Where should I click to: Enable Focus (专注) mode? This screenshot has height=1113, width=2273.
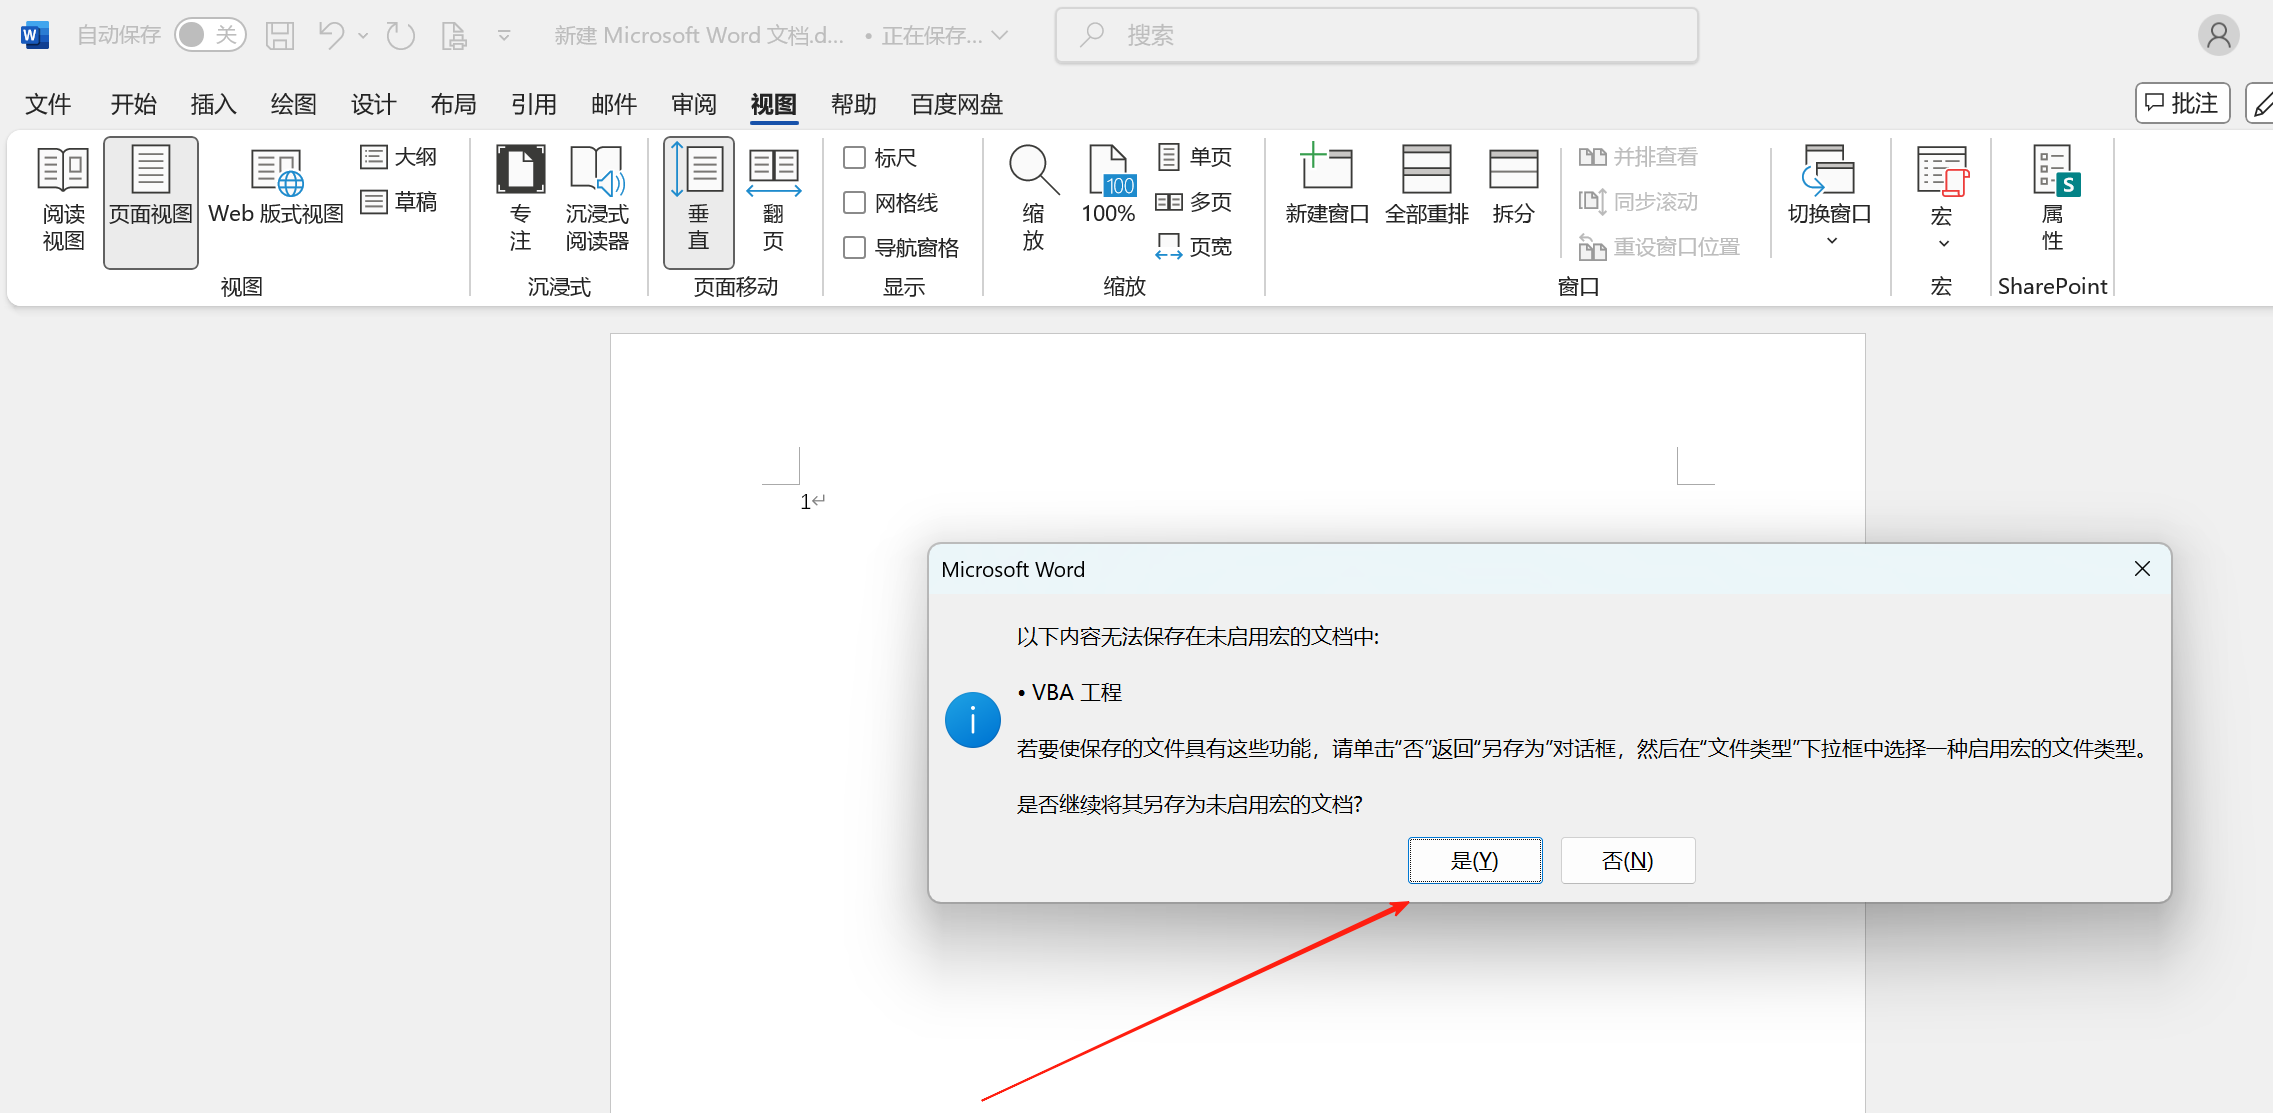click(x=520, y=200)
